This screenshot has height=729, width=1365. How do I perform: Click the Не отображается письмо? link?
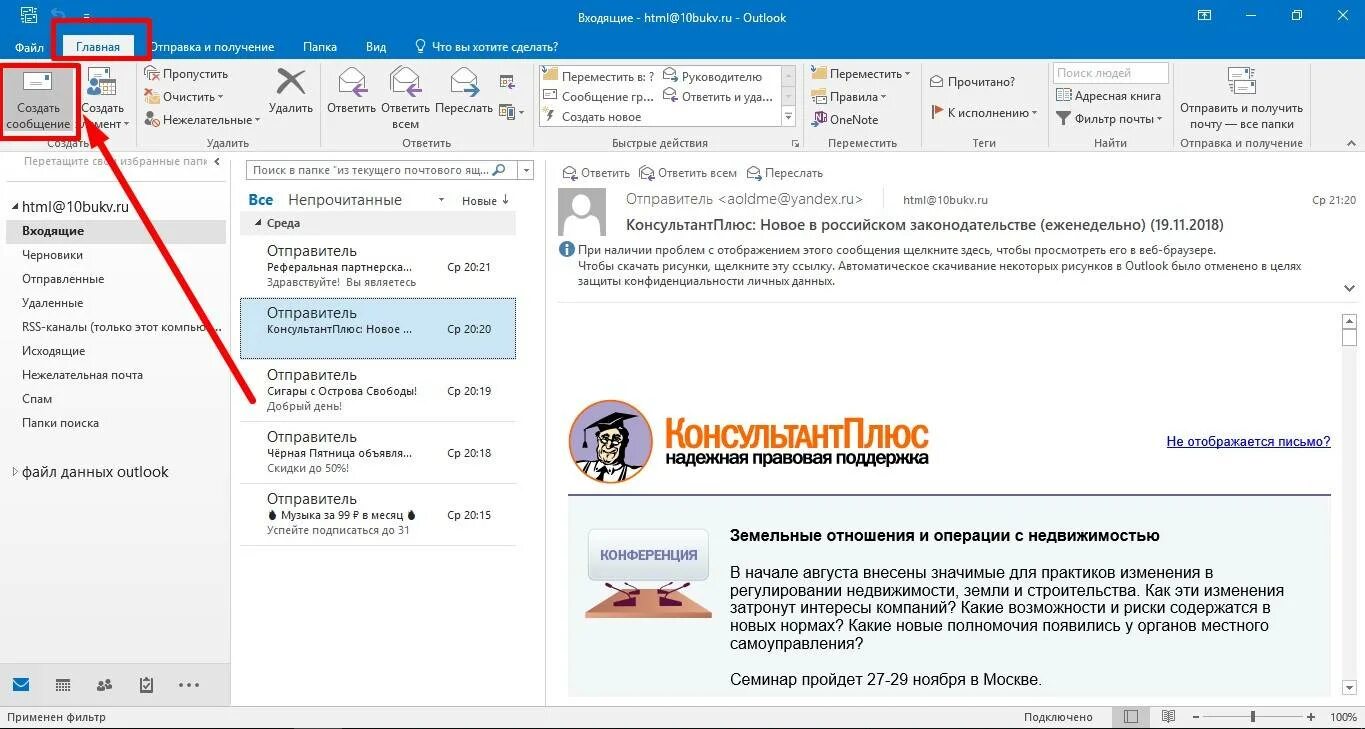[x=1248, y=441]
